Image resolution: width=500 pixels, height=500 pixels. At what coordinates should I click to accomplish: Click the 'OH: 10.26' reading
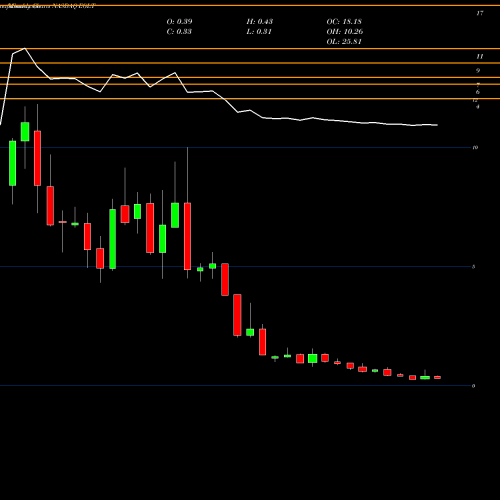[x=345, y=31]
